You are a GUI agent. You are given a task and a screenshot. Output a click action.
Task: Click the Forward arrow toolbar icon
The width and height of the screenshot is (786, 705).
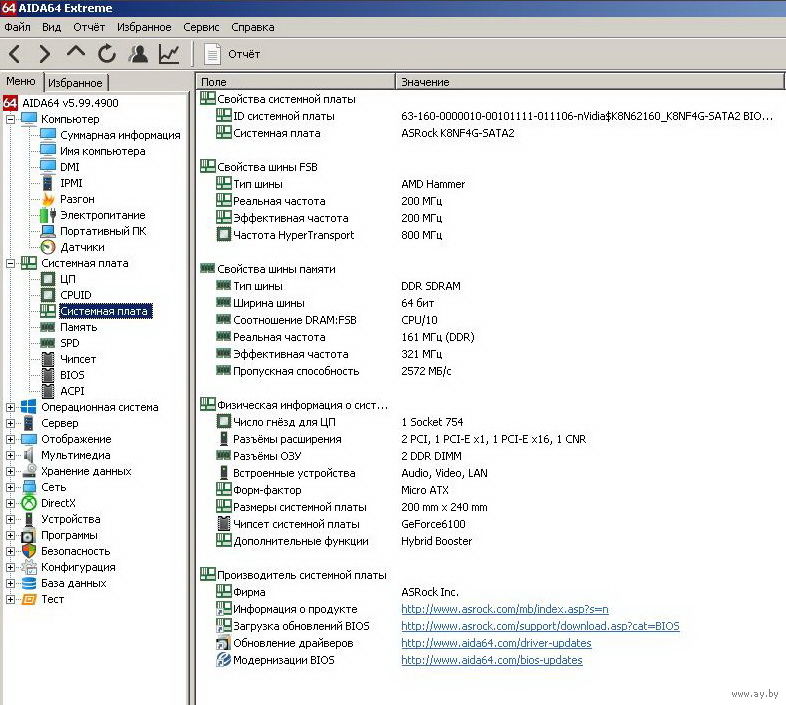(x=45, y=54)
